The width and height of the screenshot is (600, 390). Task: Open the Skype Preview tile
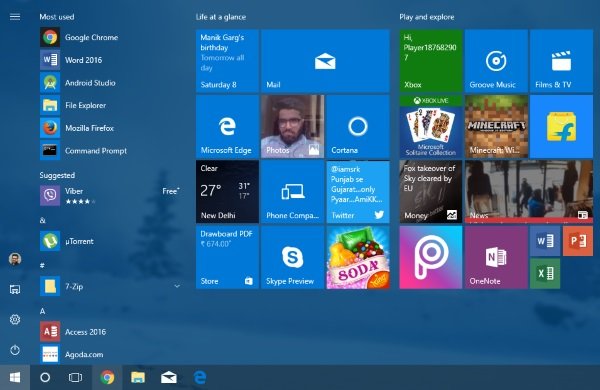click(x=293, y=257)
